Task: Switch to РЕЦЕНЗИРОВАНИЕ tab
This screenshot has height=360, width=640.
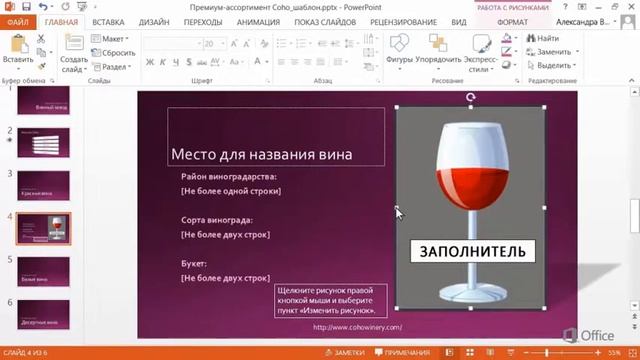Action: (404, 22)
